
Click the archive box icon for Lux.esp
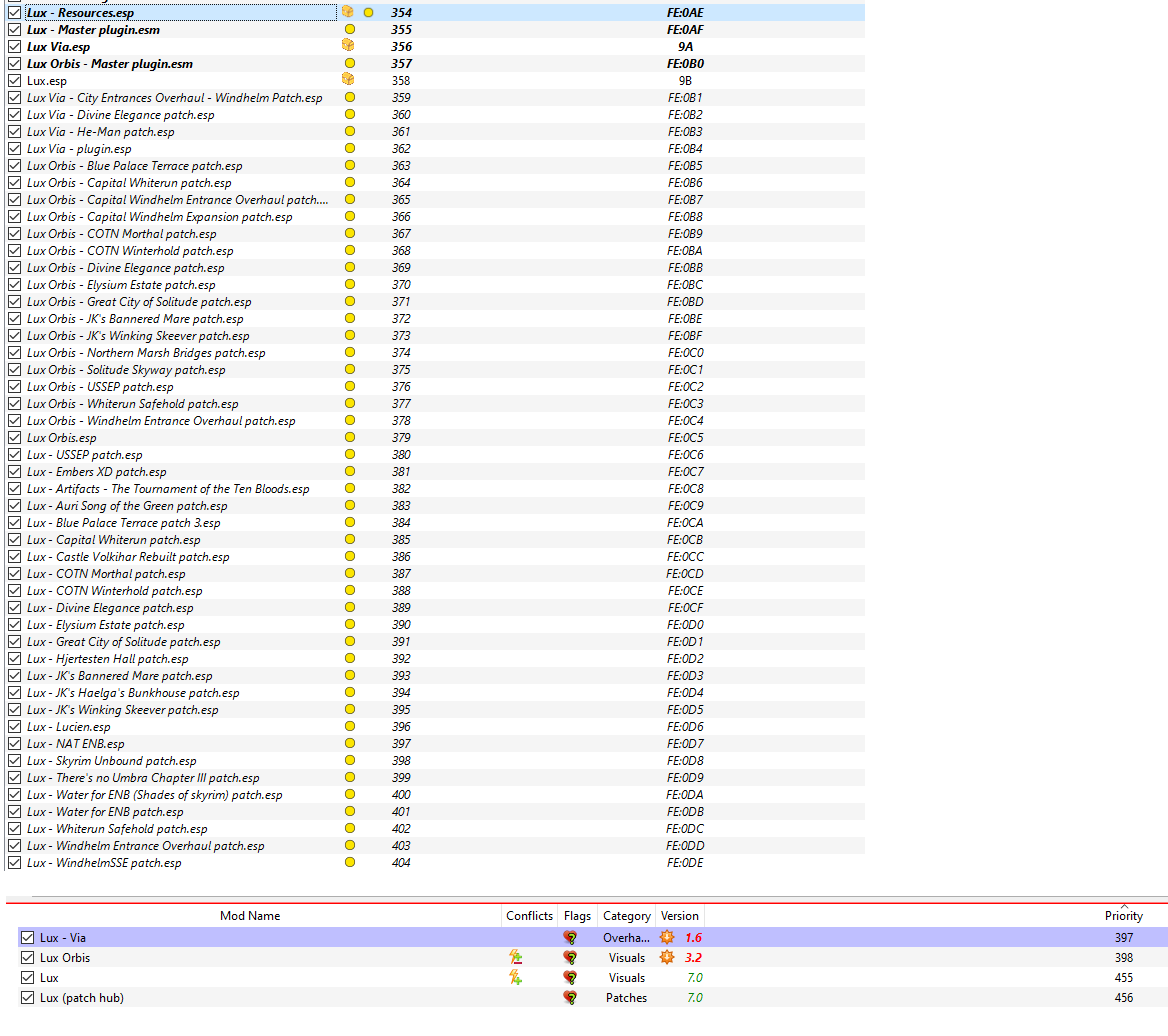coord(348,79)
